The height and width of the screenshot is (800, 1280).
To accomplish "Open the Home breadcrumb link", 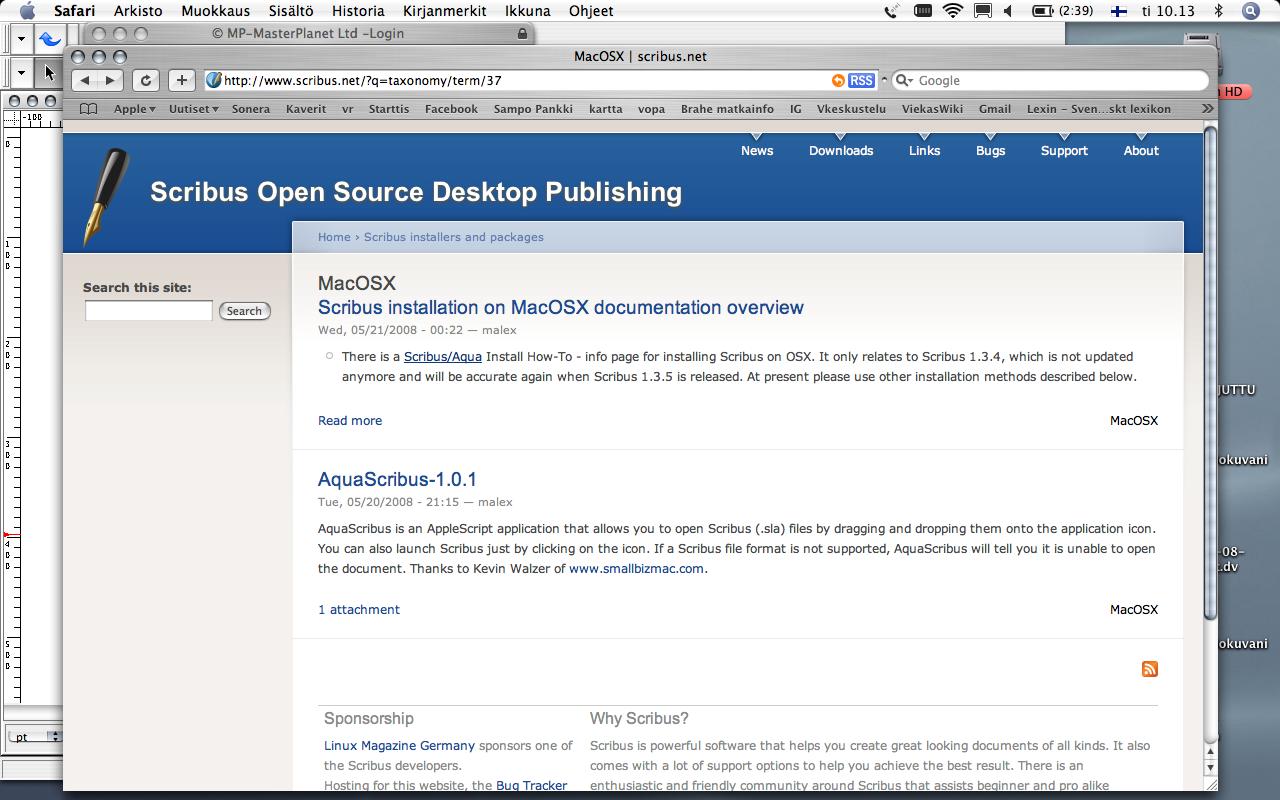I will (x=334, y=237).
